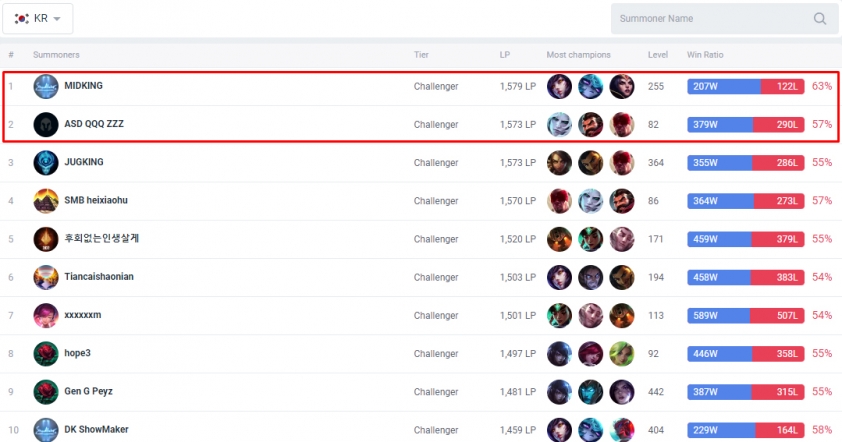Screen dimensions: 842x442
Task: Focus the Summoner Name search field
Action: pyautogui.click(x=724, y=19)
